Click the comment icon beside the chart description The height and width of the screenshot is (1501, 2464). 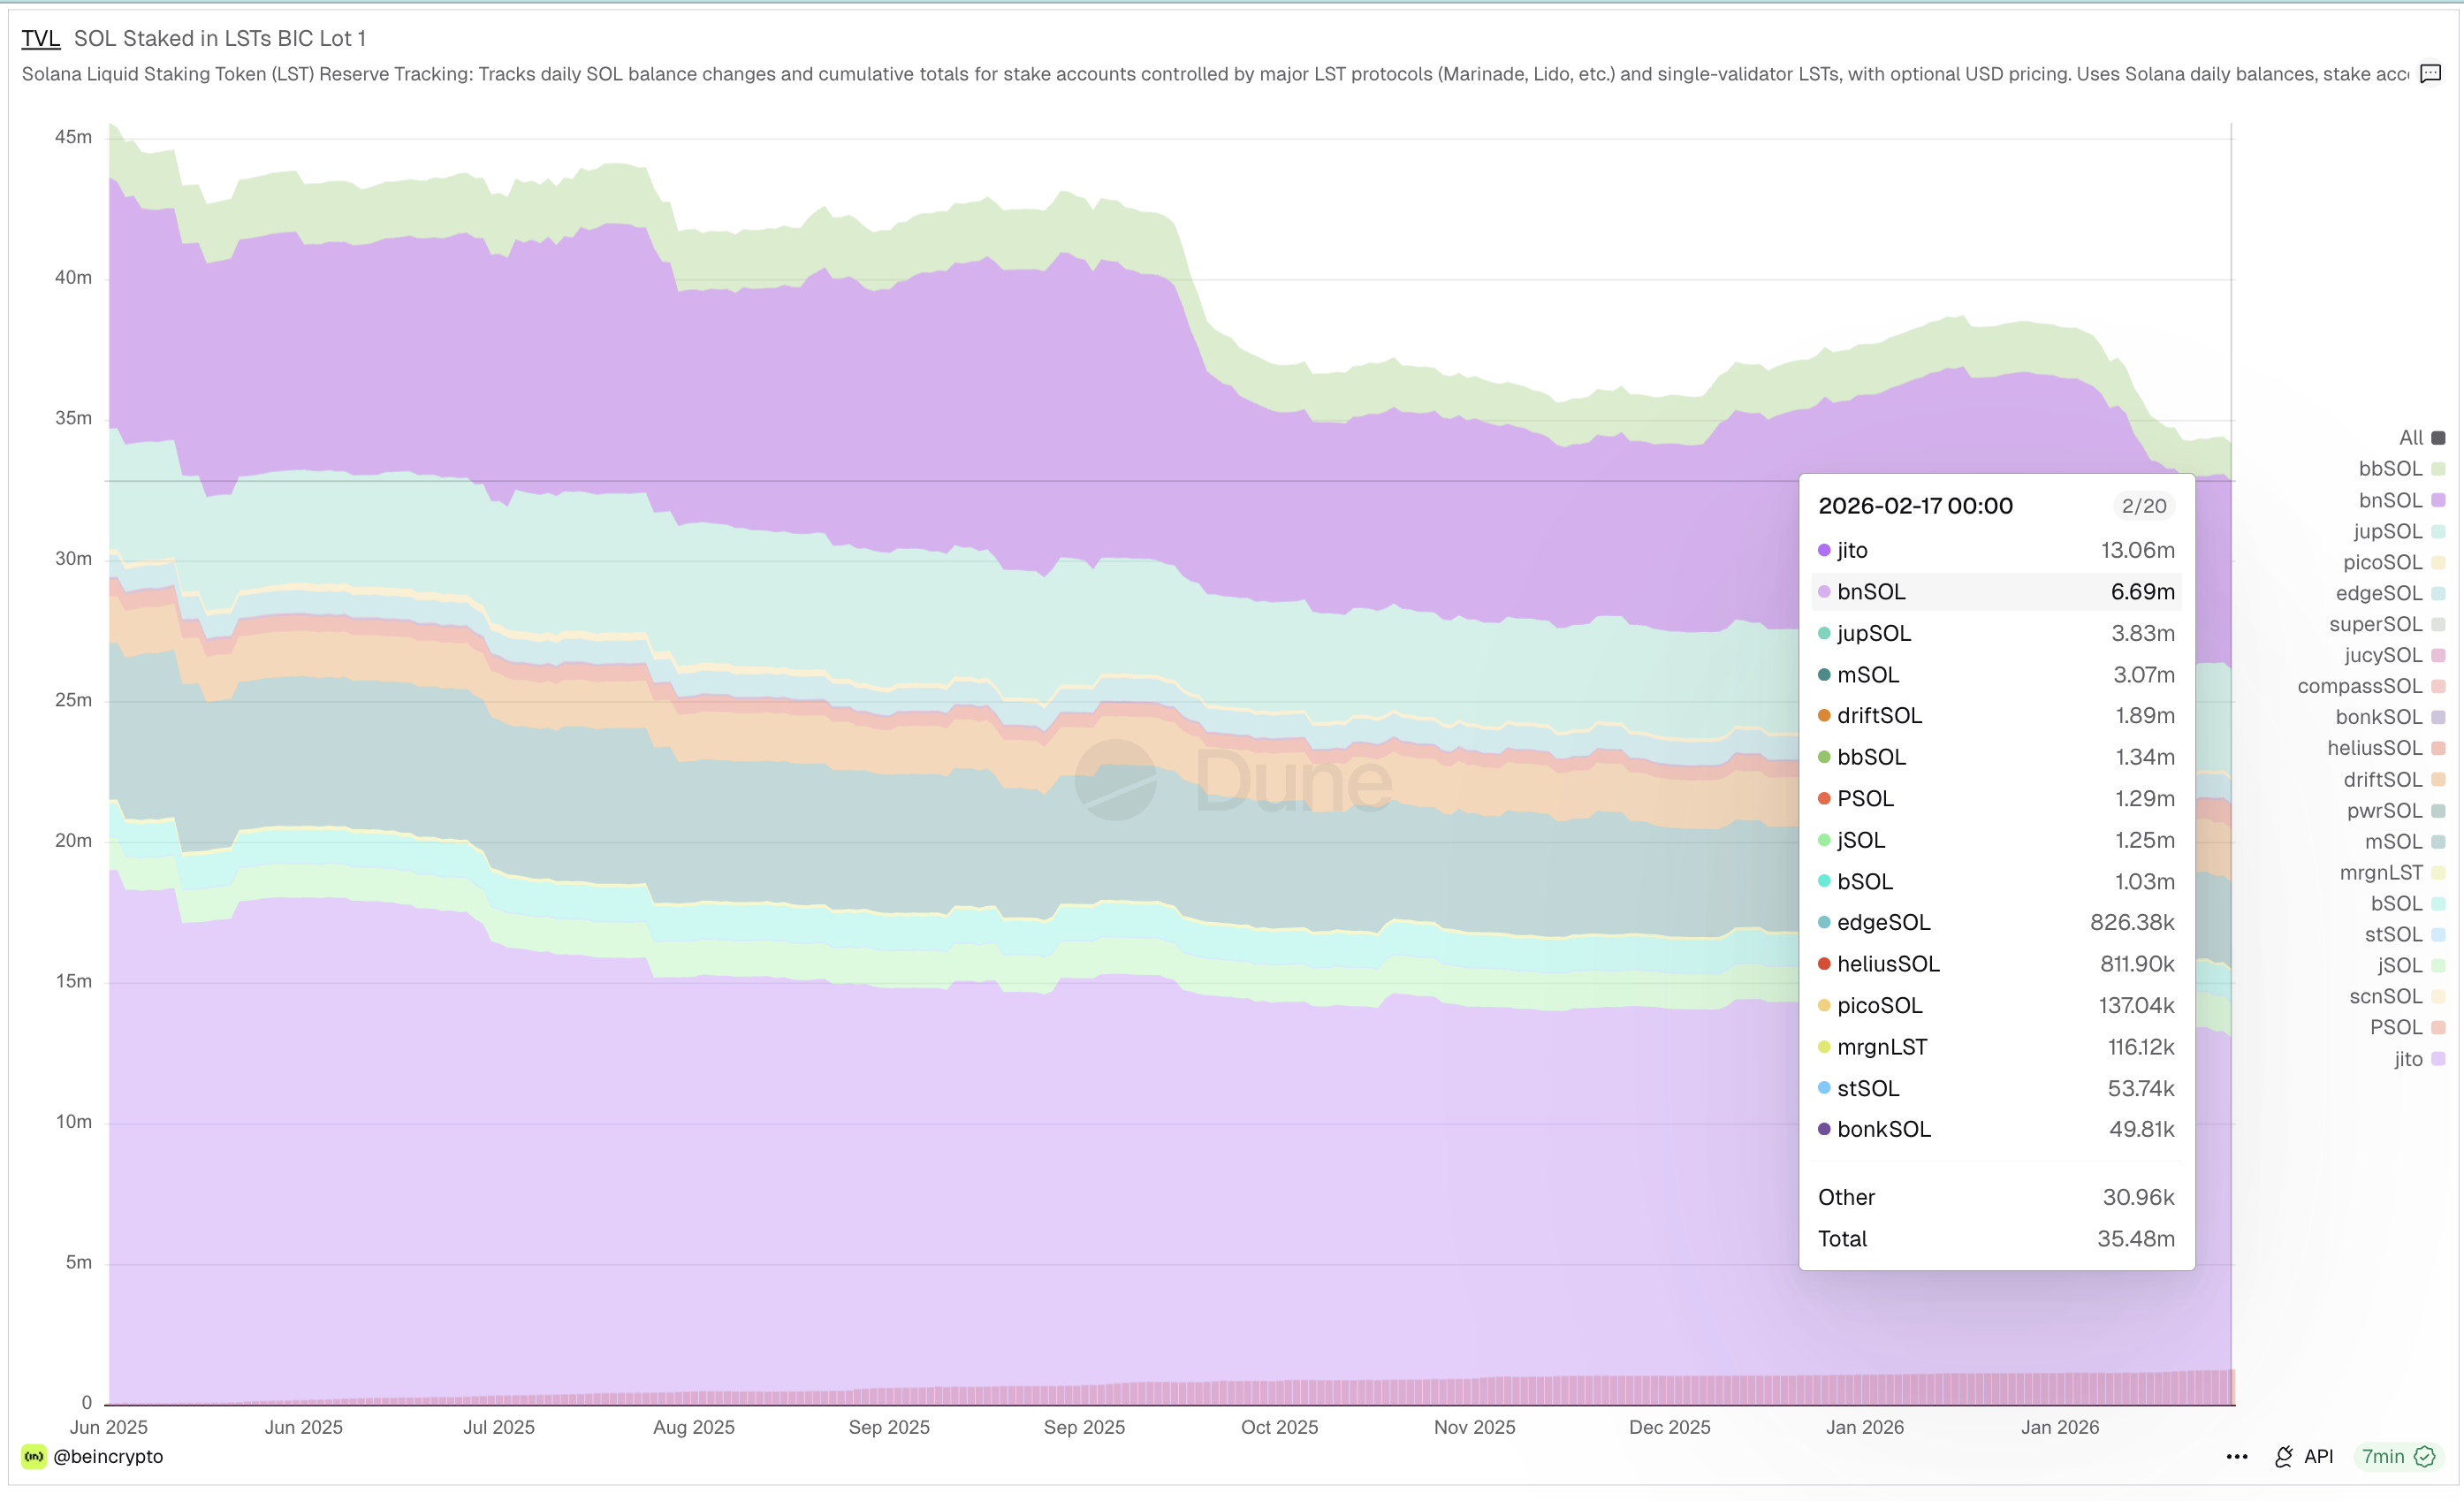point(2430,73)
